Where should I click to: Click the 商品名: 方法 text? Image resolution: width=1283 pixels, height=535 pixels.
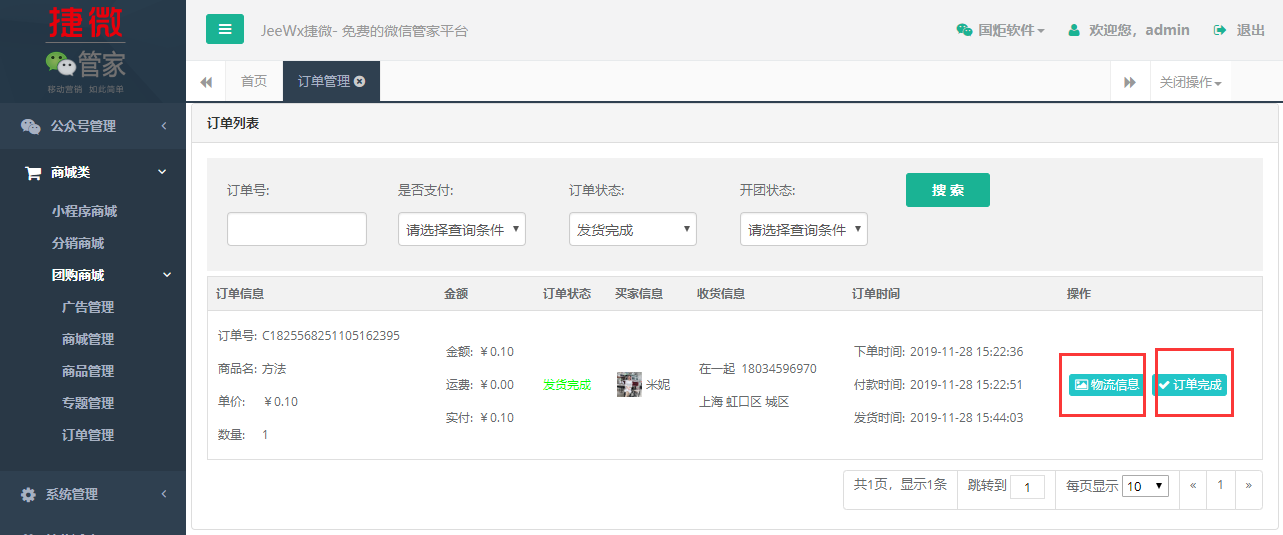pyautogui.click(x=251, y=369)
